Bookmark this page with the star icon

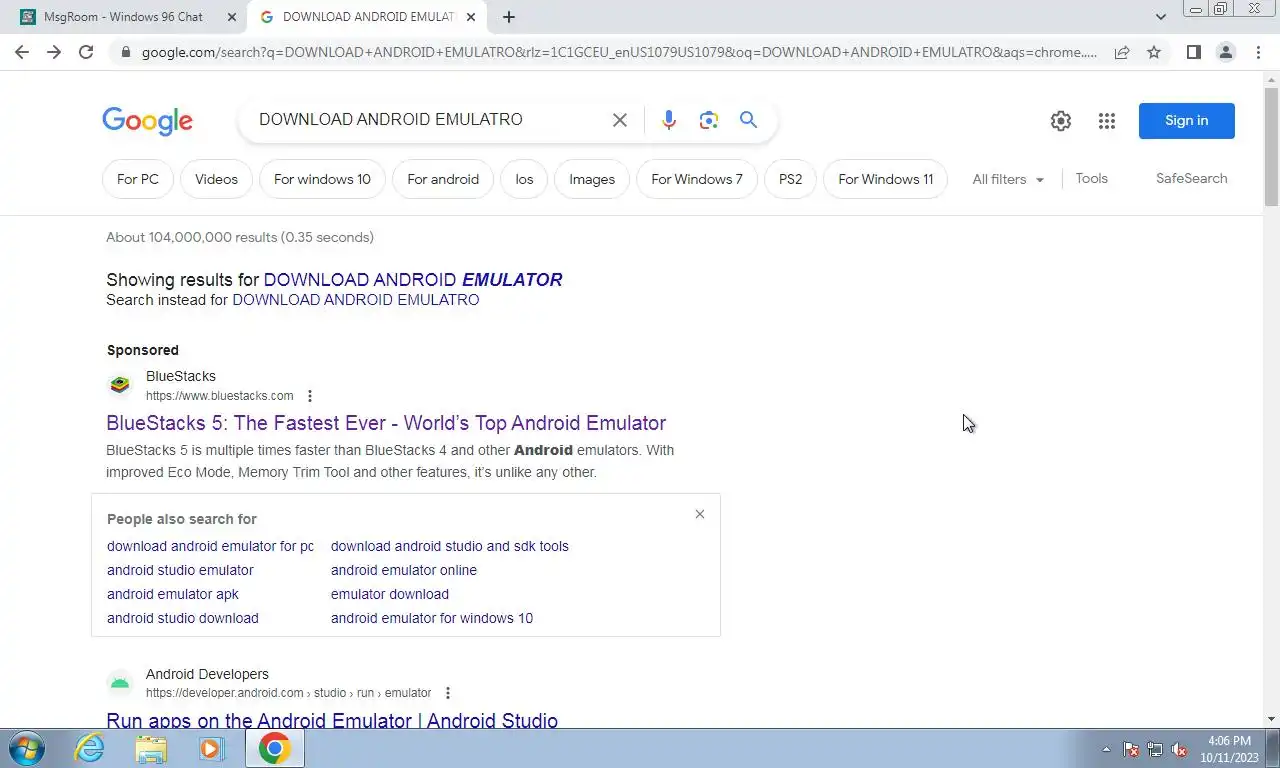(1154, 52)
